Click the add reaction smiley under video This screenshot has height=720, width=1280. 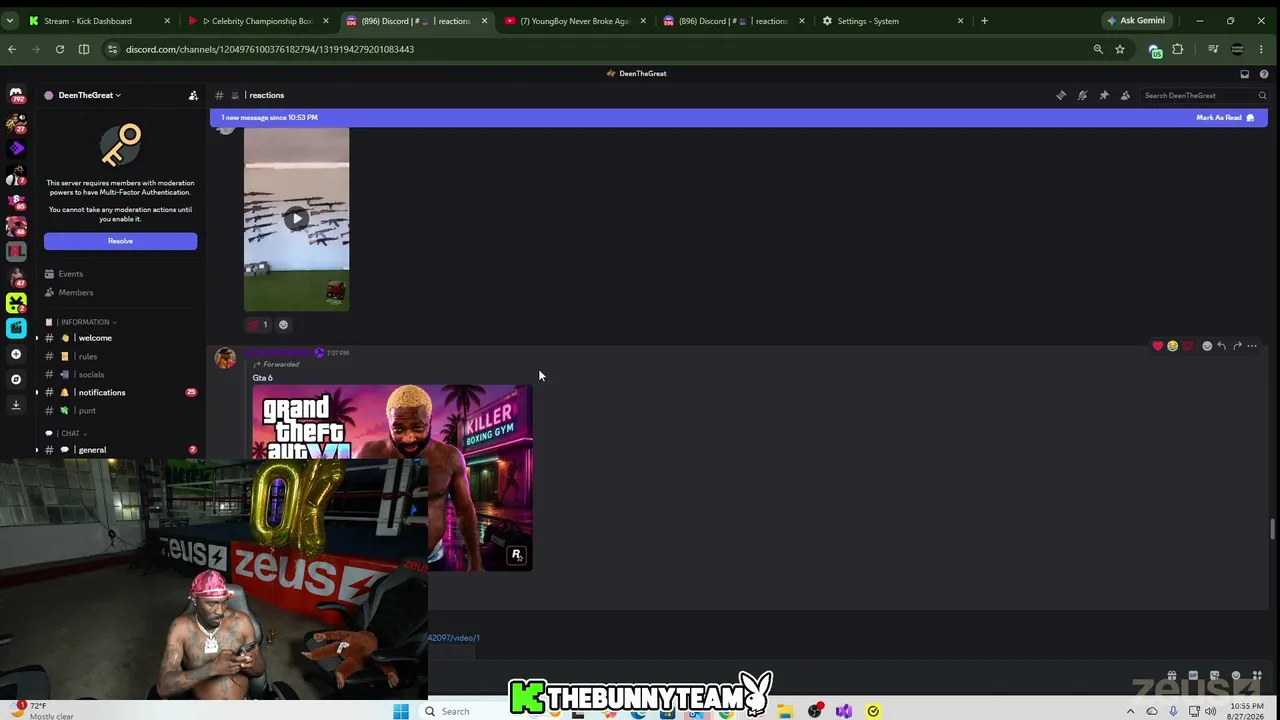pyautogui.click(x=283, y=325)
